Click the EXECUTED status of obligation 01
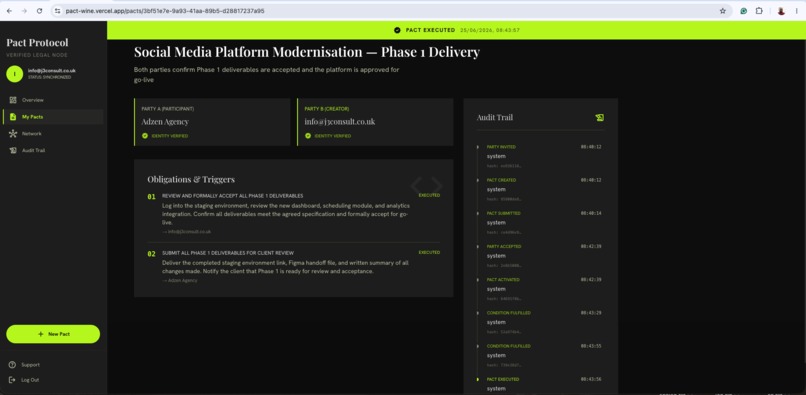Screen dimensions: 806x395 [429, 195]
